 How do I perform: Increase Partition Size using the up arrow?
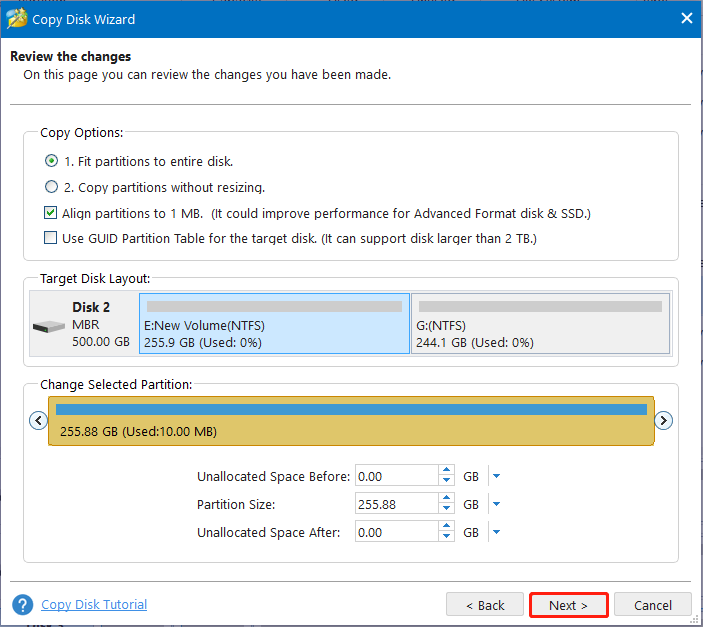[446, 498]
